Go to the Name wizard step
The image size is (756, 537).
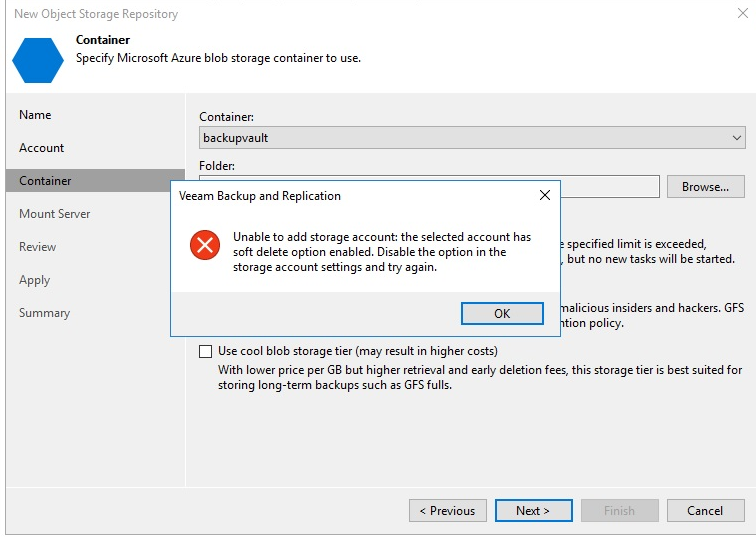coord(35,115)
